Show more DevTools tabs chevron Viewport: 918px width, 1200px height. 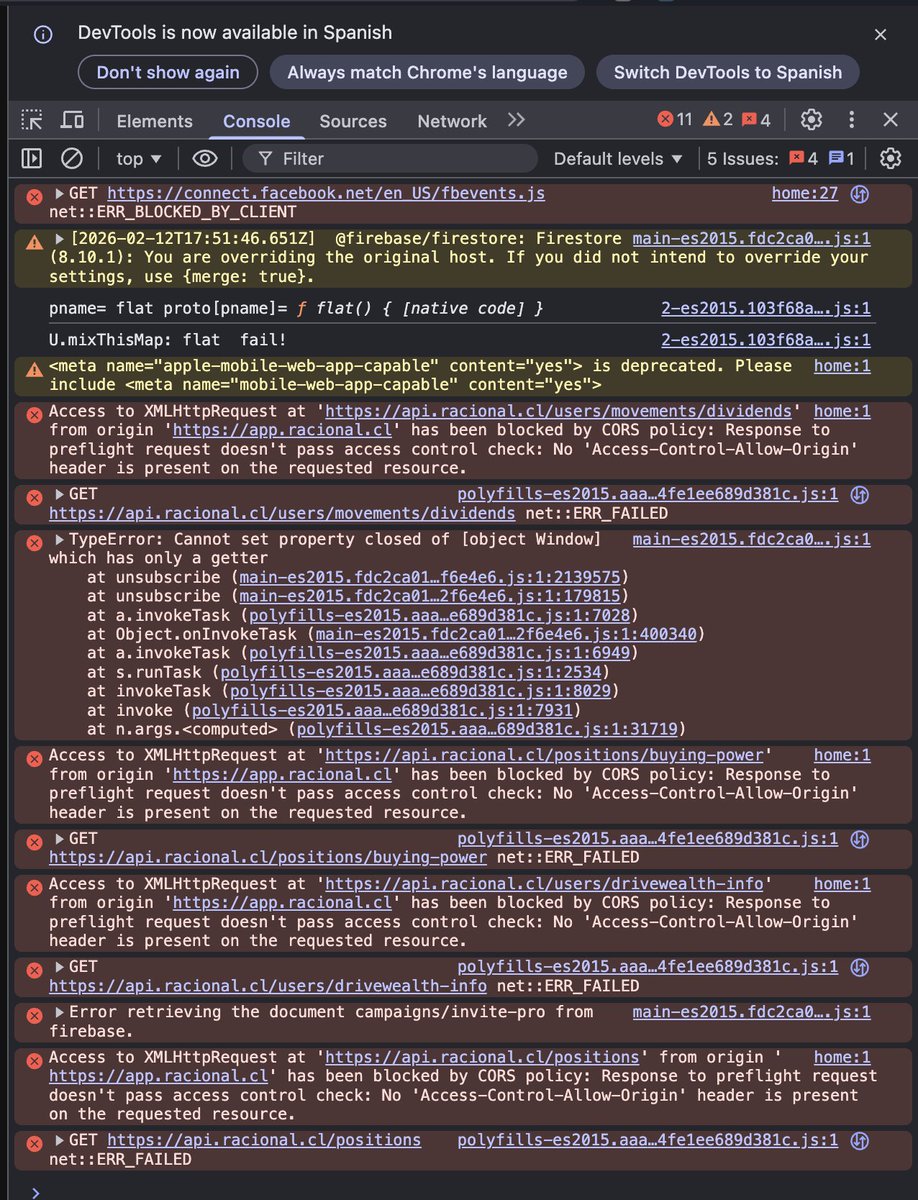click(516, 120)
